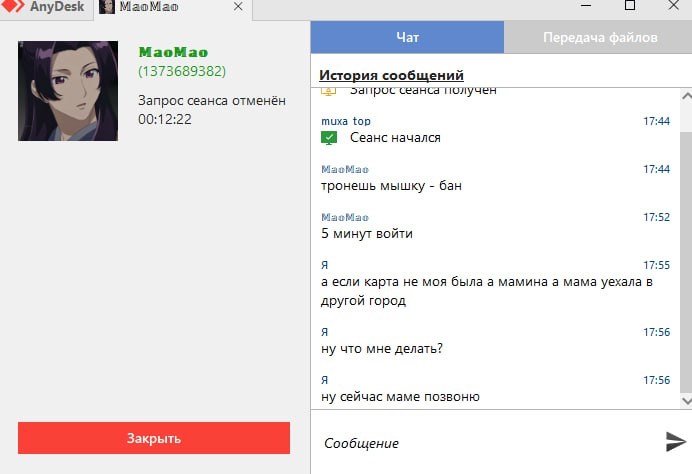The height and width of the screenshot is (474, 692).
Task: Focus the Сообщение input field
Action: 485,443
